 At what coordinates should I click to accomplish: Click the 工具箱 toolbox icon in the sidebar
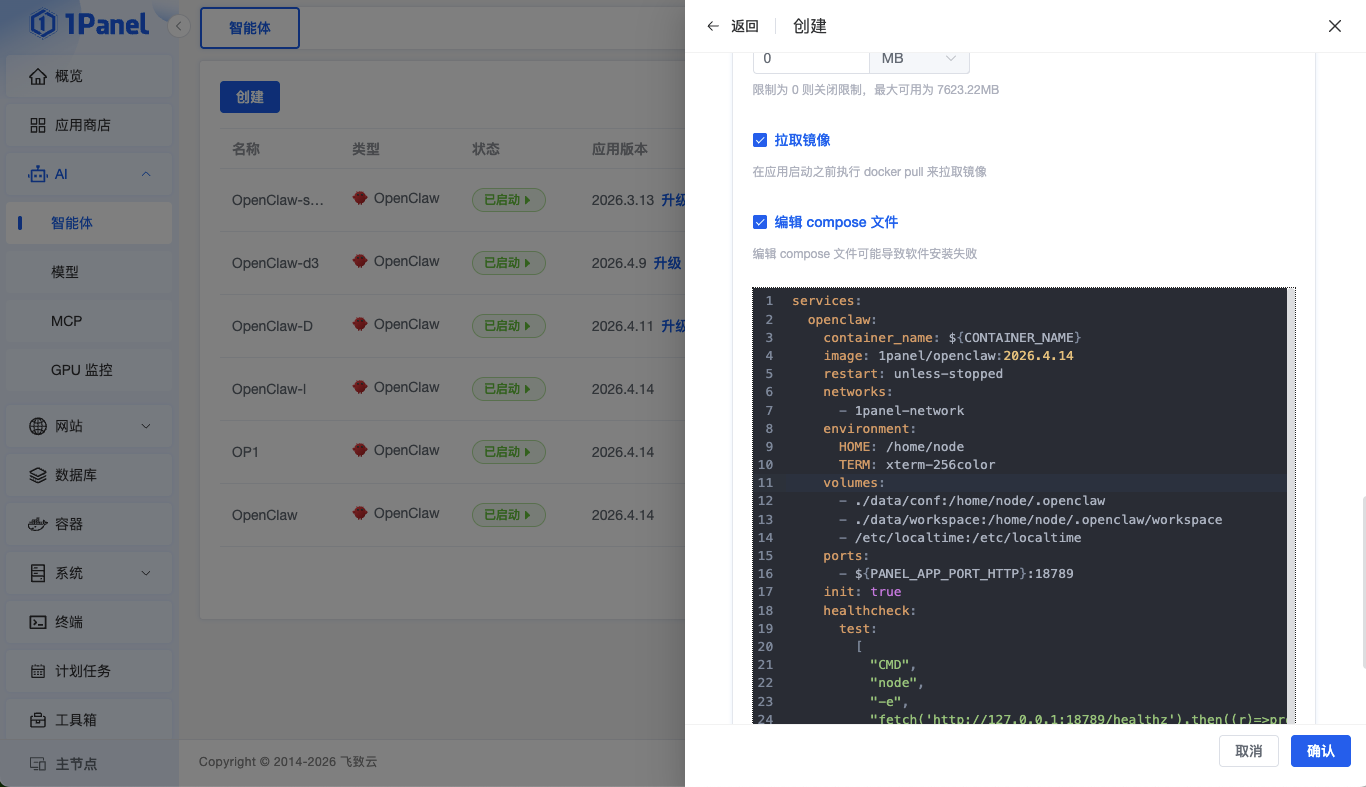38,720
